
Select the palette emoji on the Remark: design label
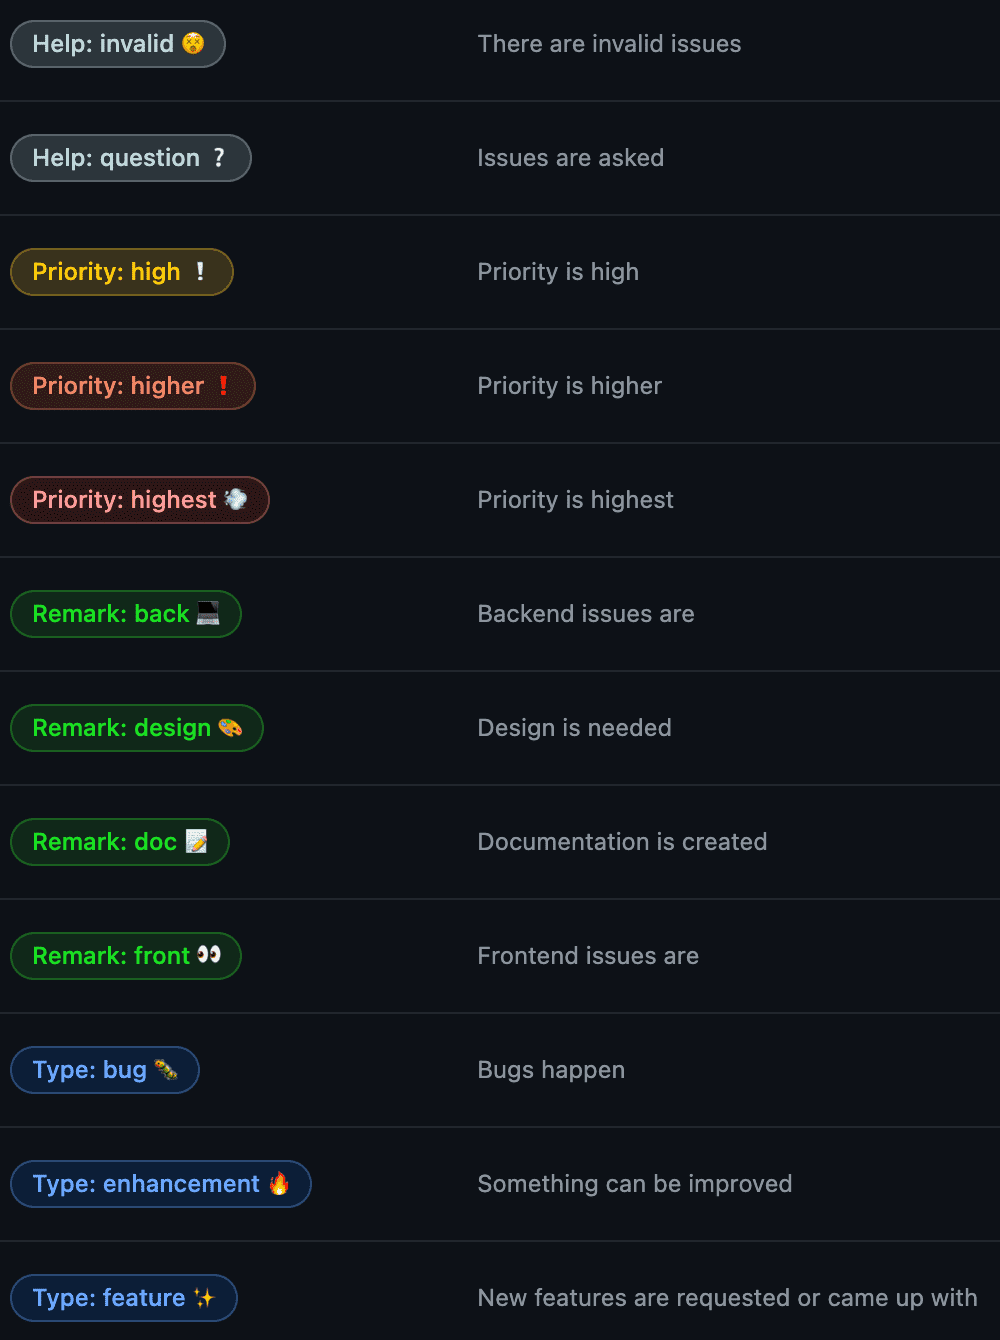230,728
